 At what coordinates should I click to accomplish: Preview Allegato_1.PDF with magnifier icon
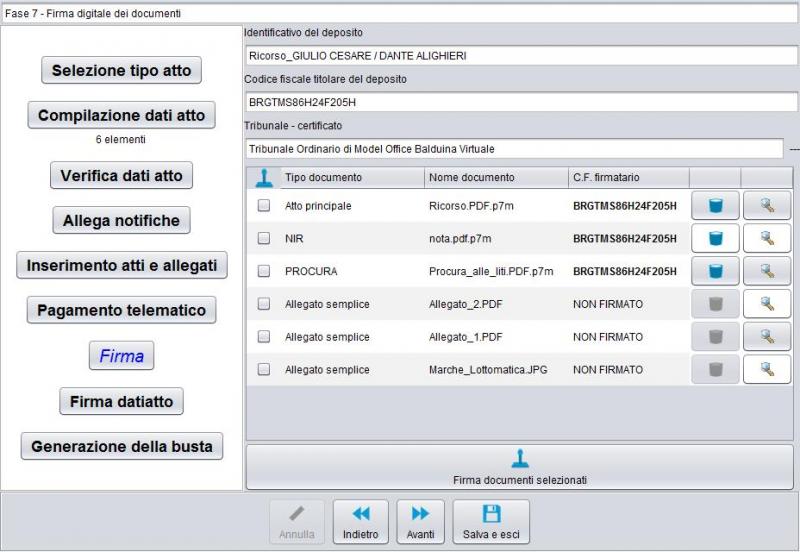pyautogui.click(x=767, y=337)
